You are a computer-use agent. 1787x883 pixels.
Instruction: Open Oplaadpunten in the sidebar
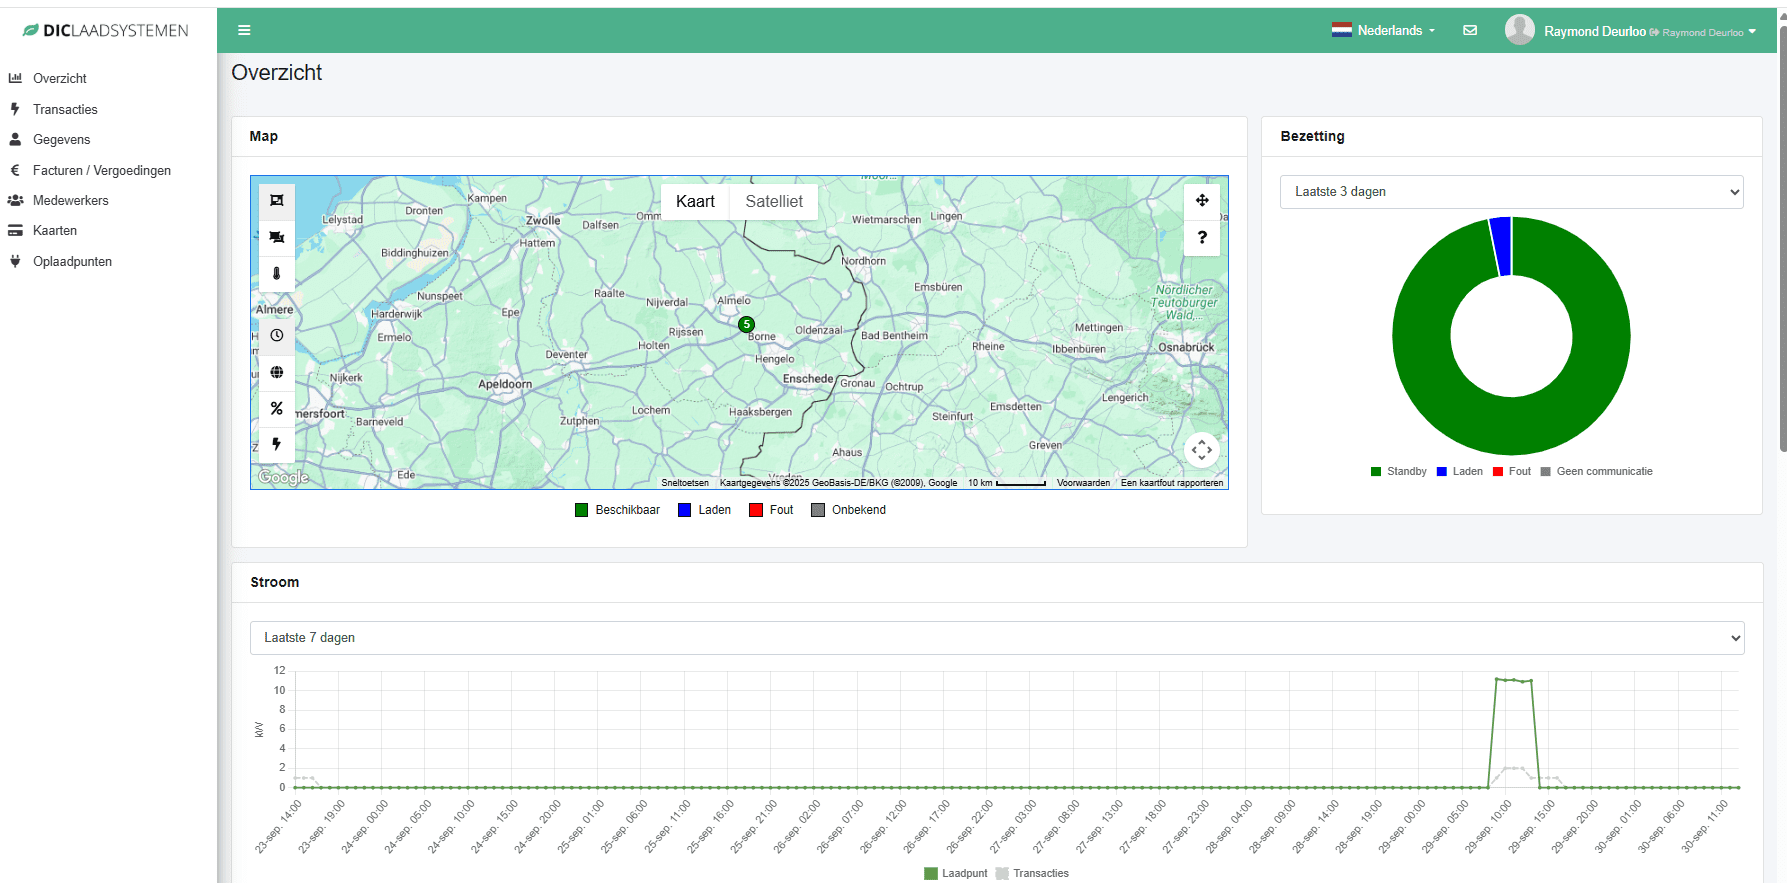coord(72,262)
